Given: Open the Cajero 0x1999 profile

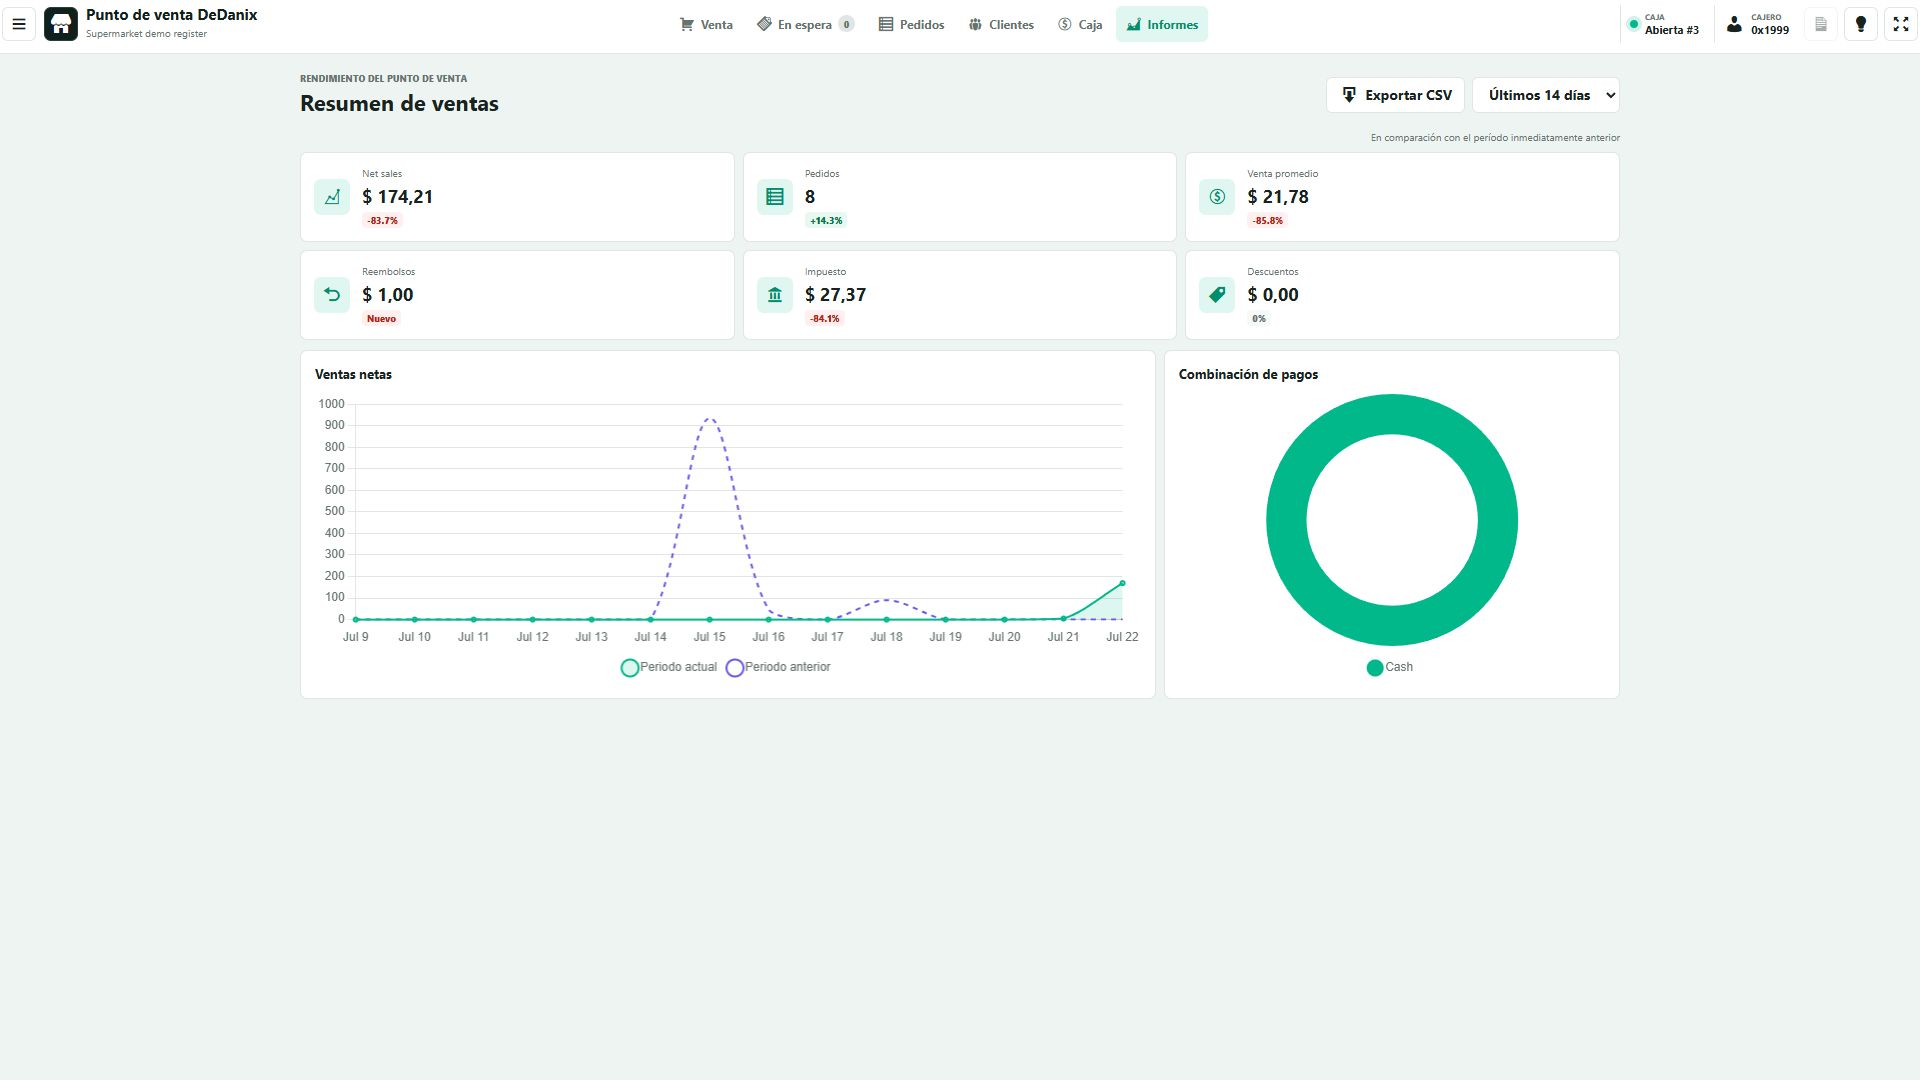Looking at the screenshot, I should tap(1758, 24).
